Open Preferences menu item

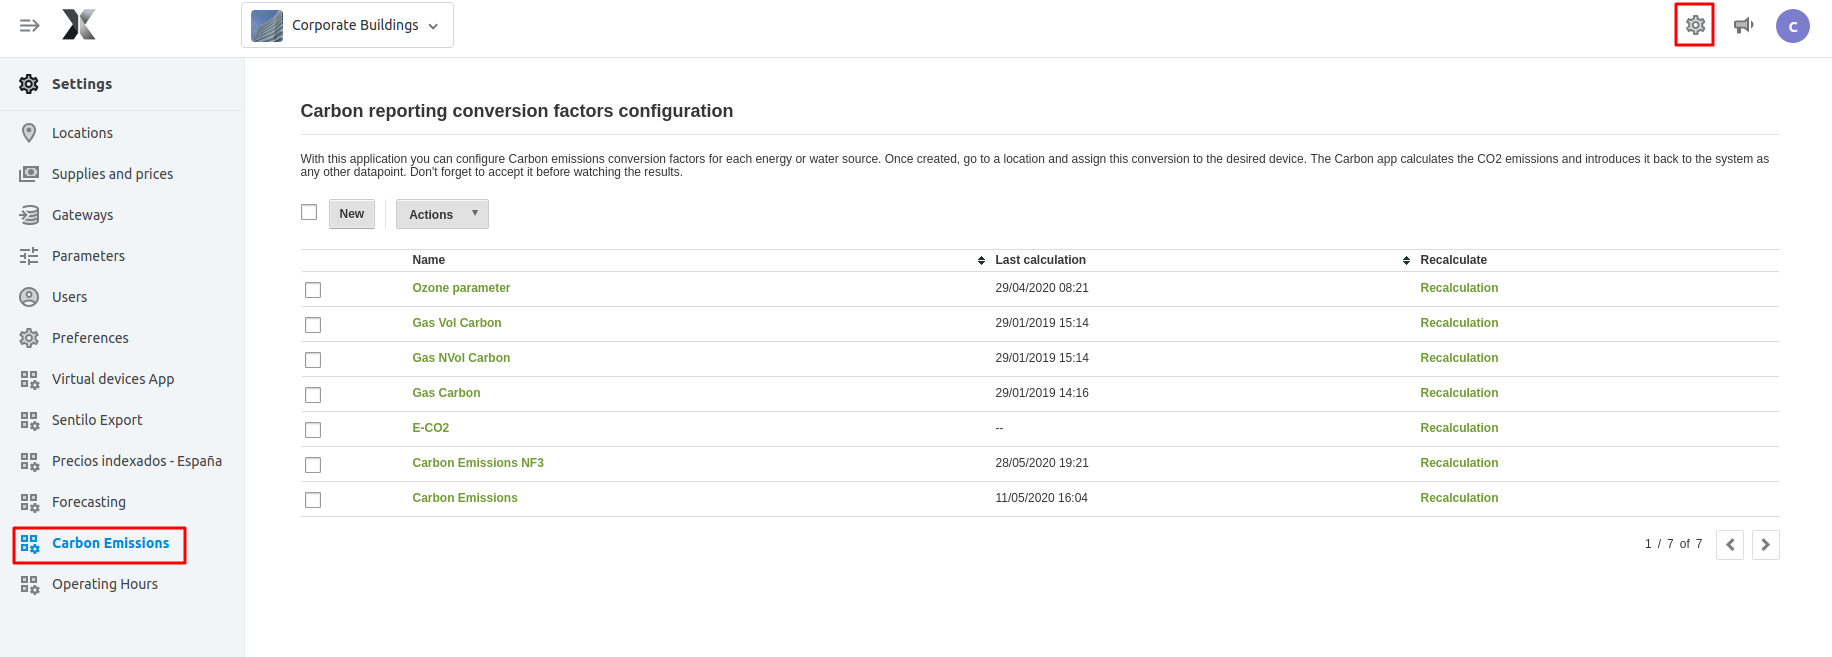click(90, 338)
